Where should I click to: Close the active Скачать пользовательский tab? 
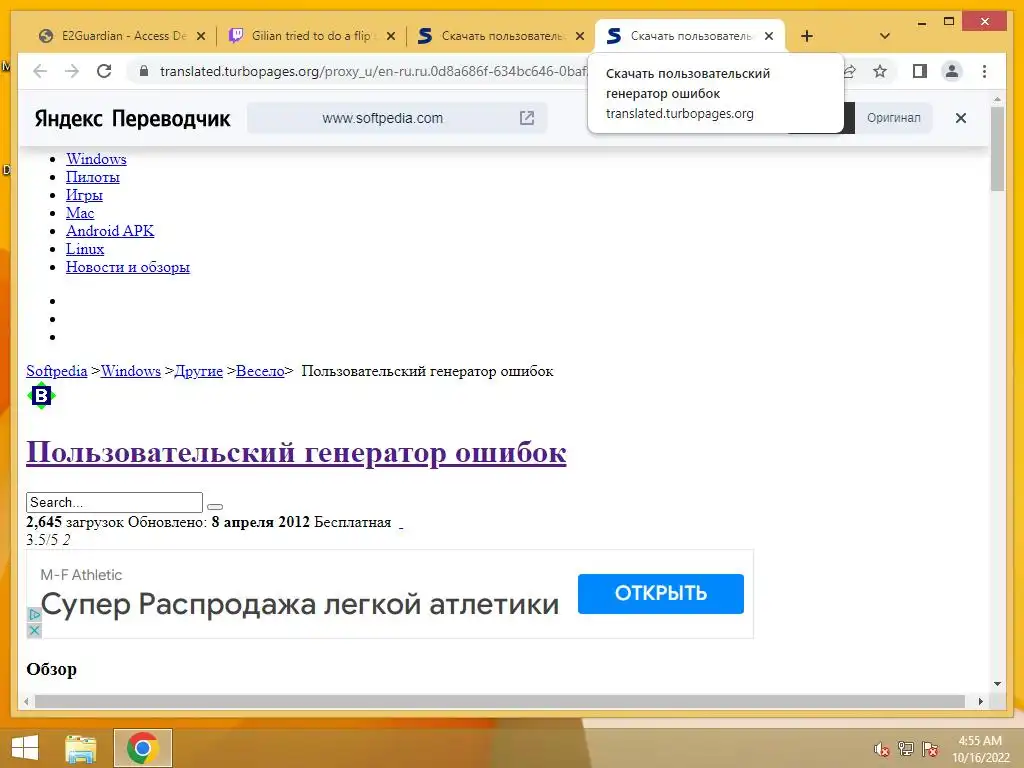coord(769,36)
